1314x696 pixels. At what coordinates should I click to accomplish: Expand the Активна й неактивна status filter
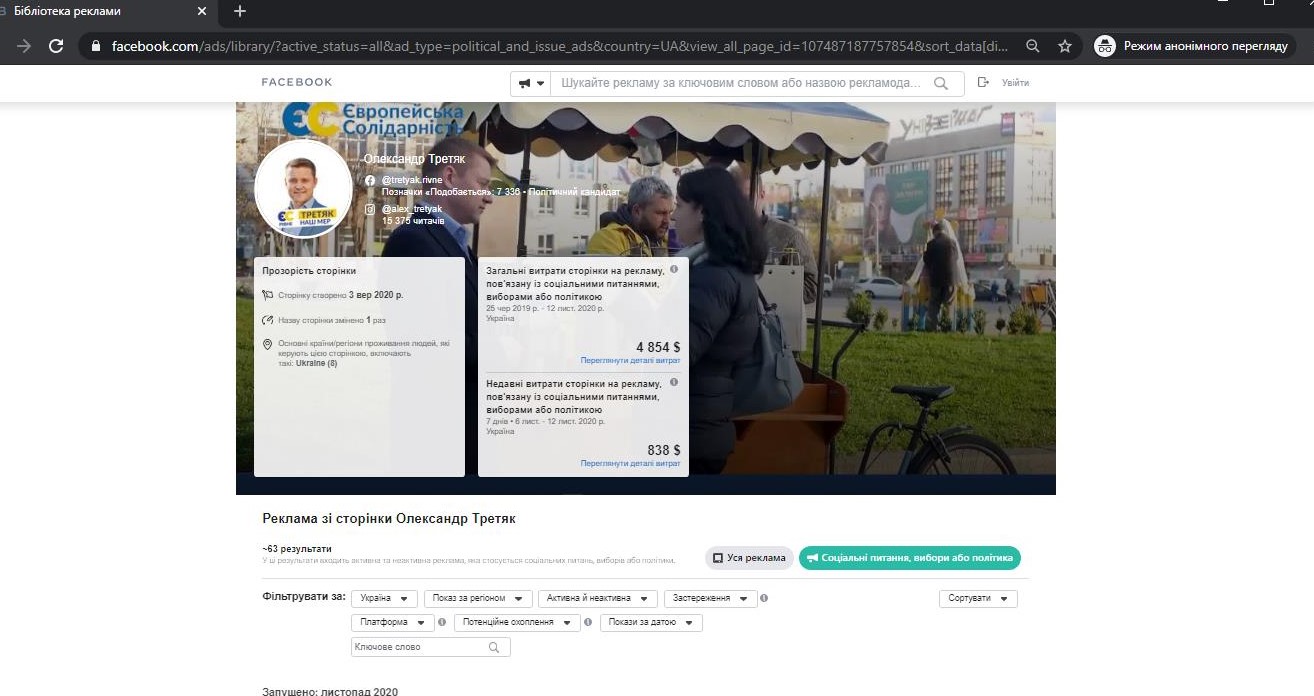(597, 599)
